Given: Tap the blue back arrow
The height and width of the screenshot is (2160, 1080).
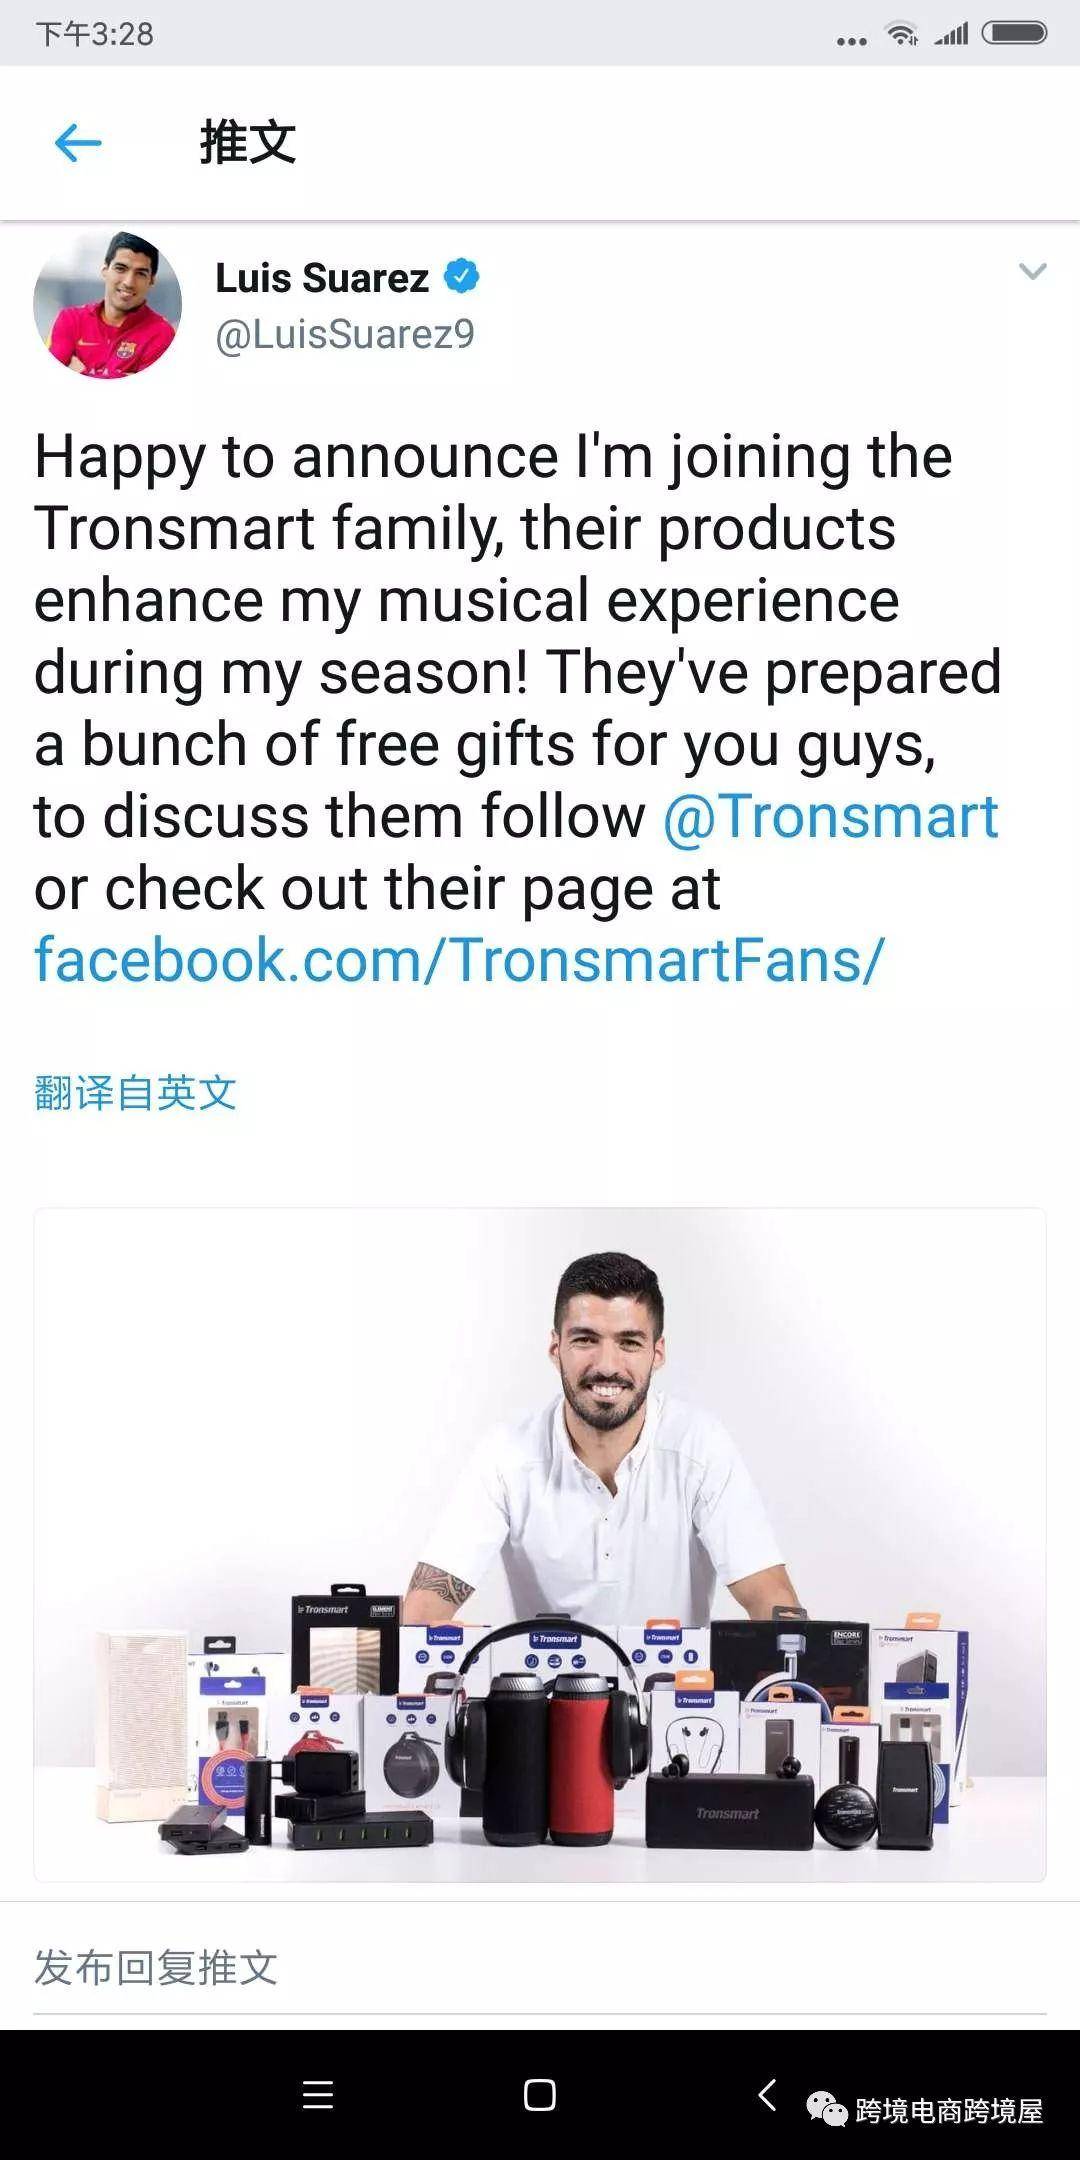Looking at the screenshot, I should click(x=78, y=143).
